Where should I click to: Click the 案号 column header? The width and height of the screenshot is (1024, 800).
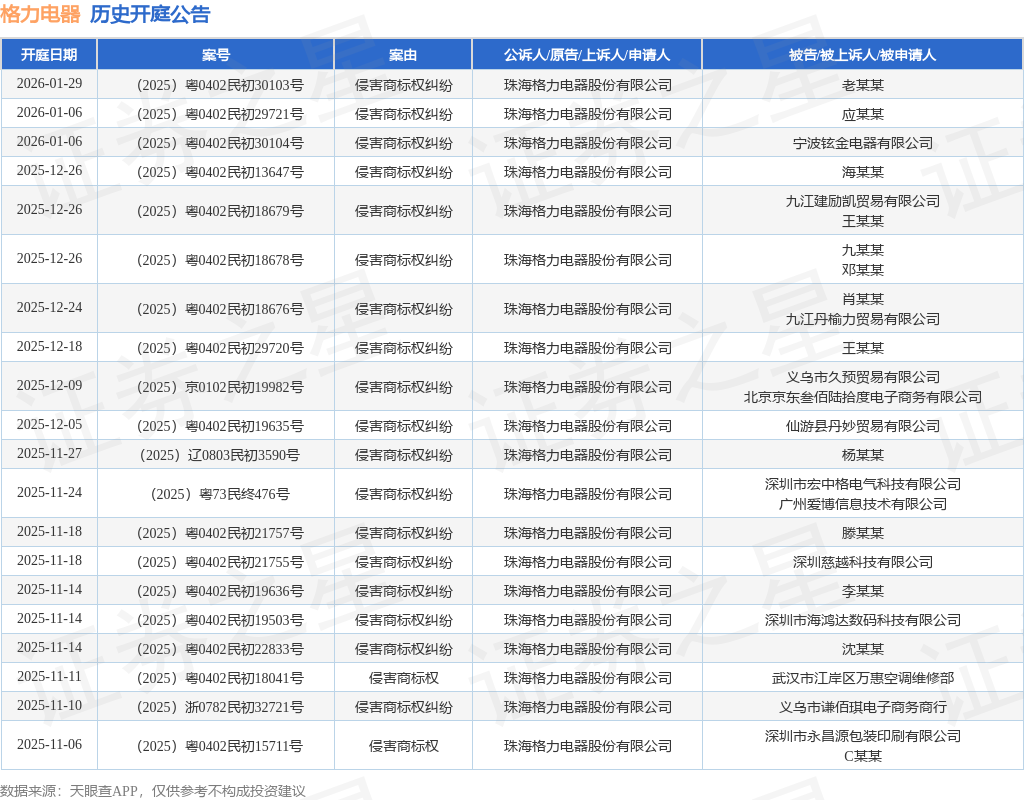click(x=216, y=55)
